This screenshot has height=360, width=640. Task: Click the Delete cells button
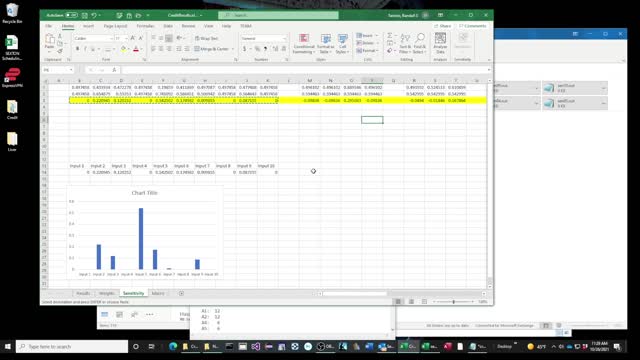tap(365, 43)
